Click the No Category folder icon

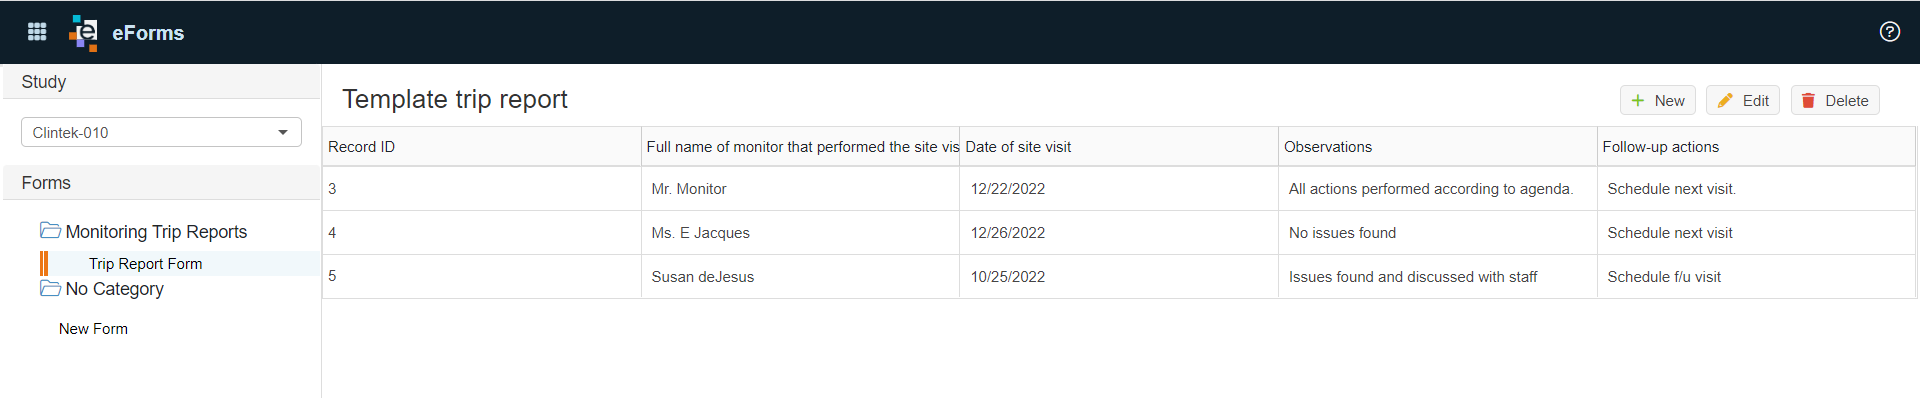click(x=50, y=288)
